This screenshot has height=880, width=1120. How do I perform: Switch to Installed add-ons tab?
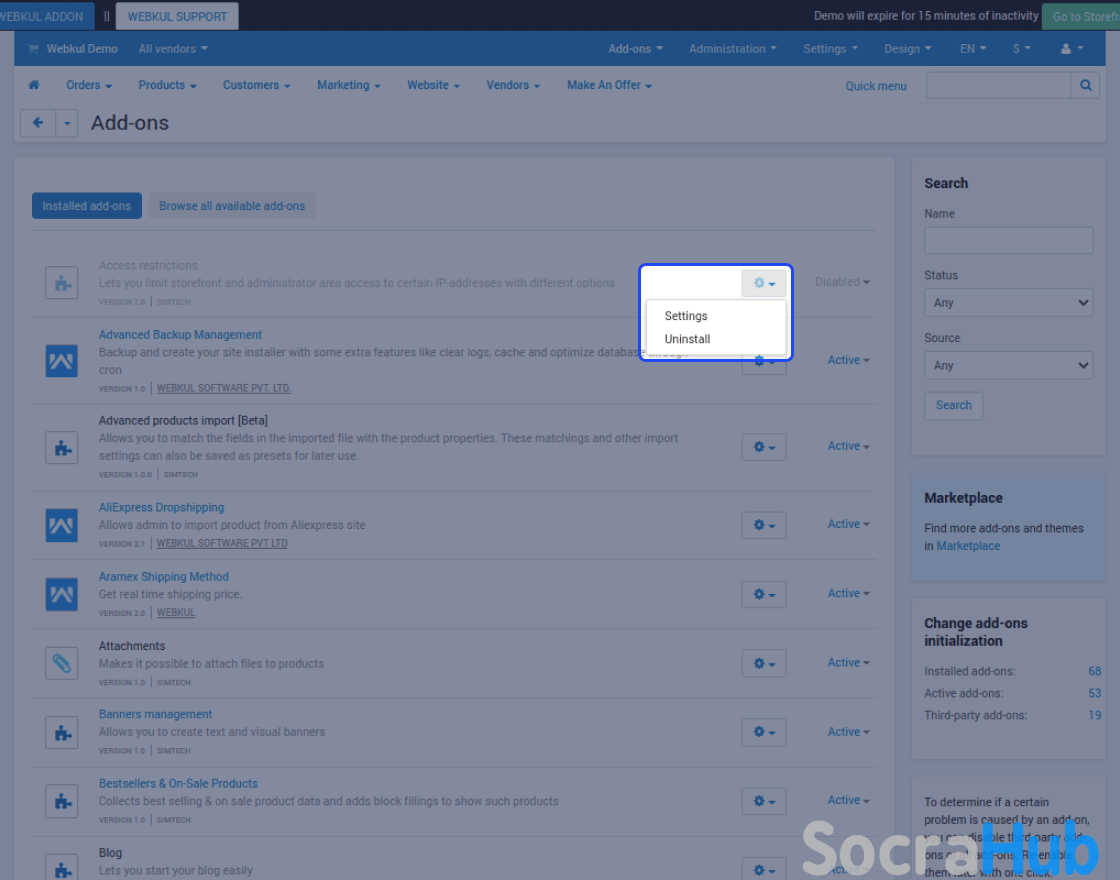tap(86, 206)
